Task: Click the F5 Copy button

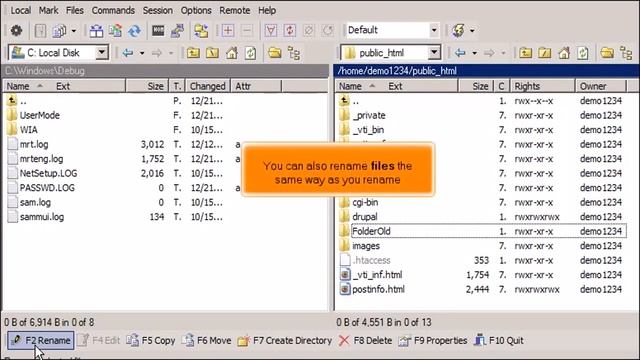Action: point(151,340)
